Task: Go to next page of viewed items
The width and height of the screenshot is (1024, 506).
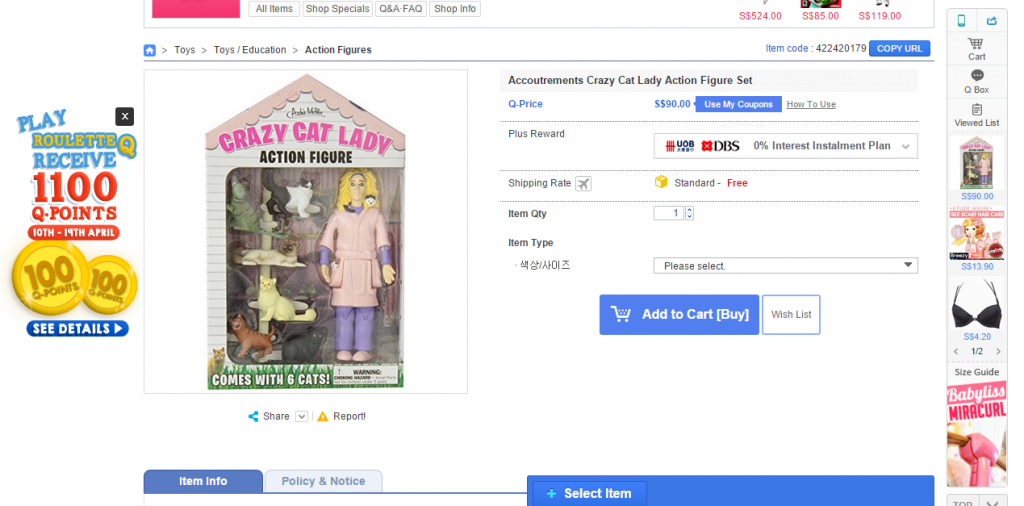Action: [997, 351]
